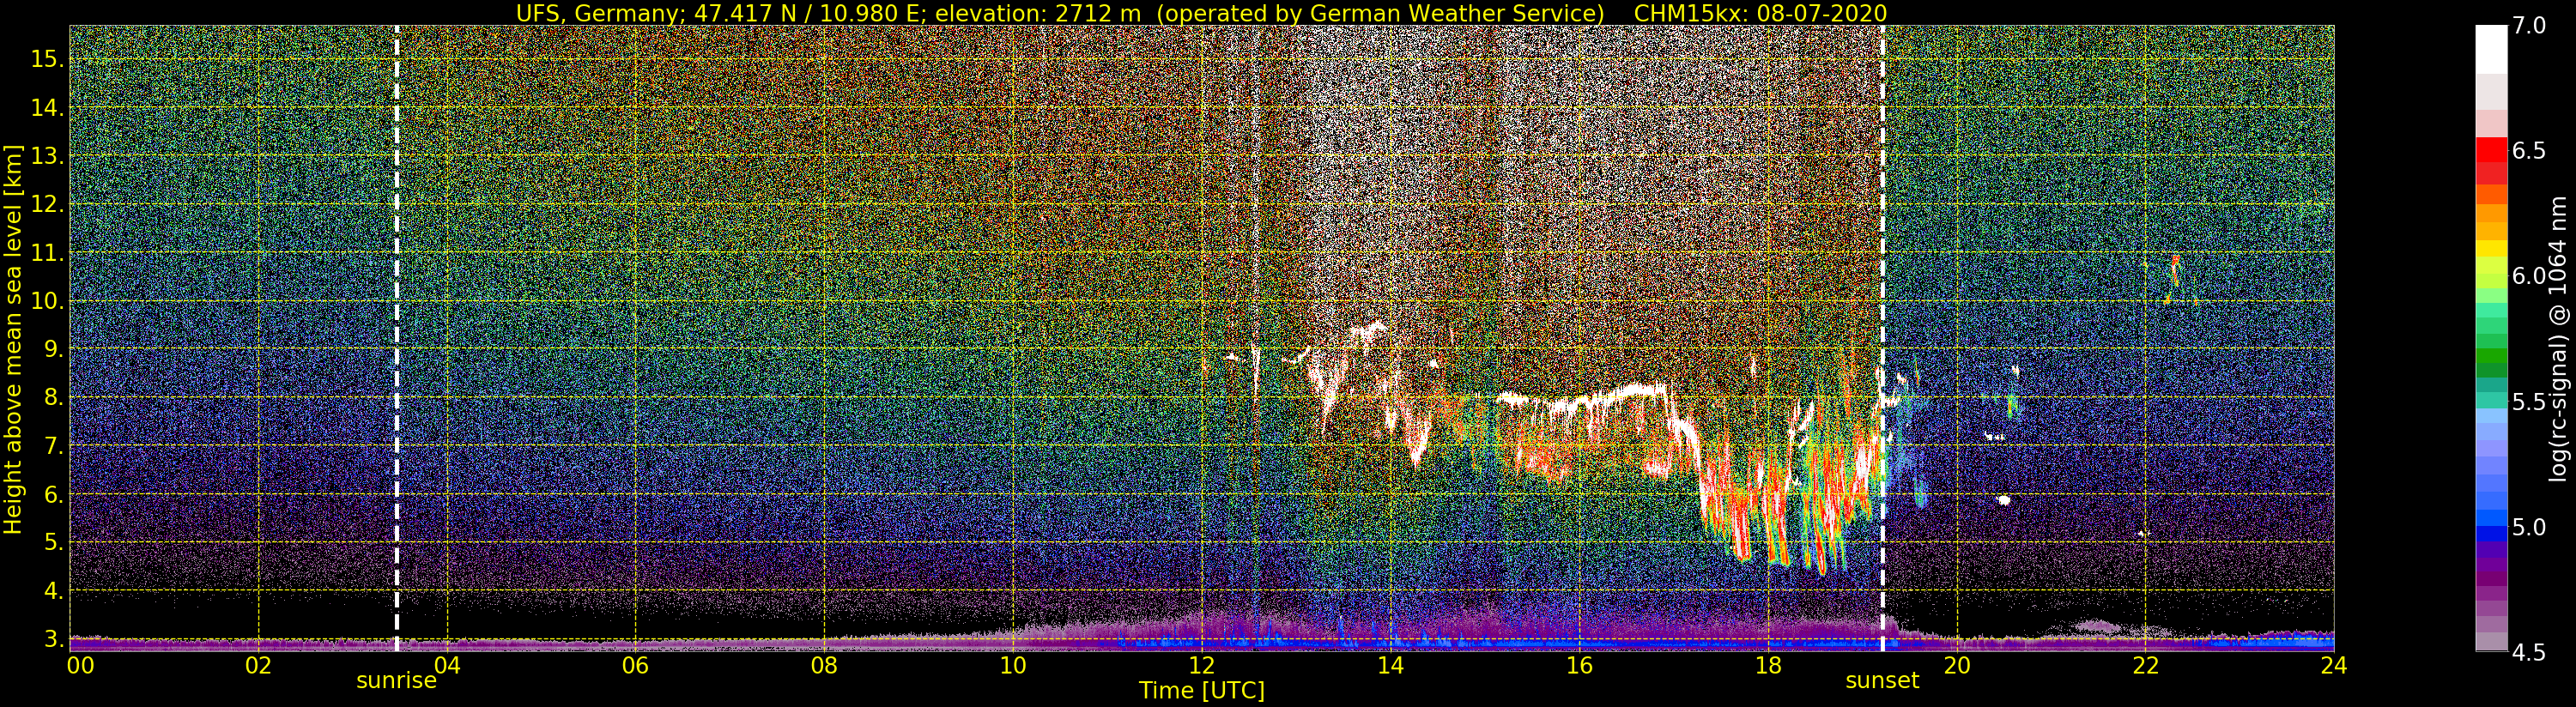This screenshot has height=707, width=2576.
Task: Click the "Height above mean sea level [km]" label
Action: (13, 338)
